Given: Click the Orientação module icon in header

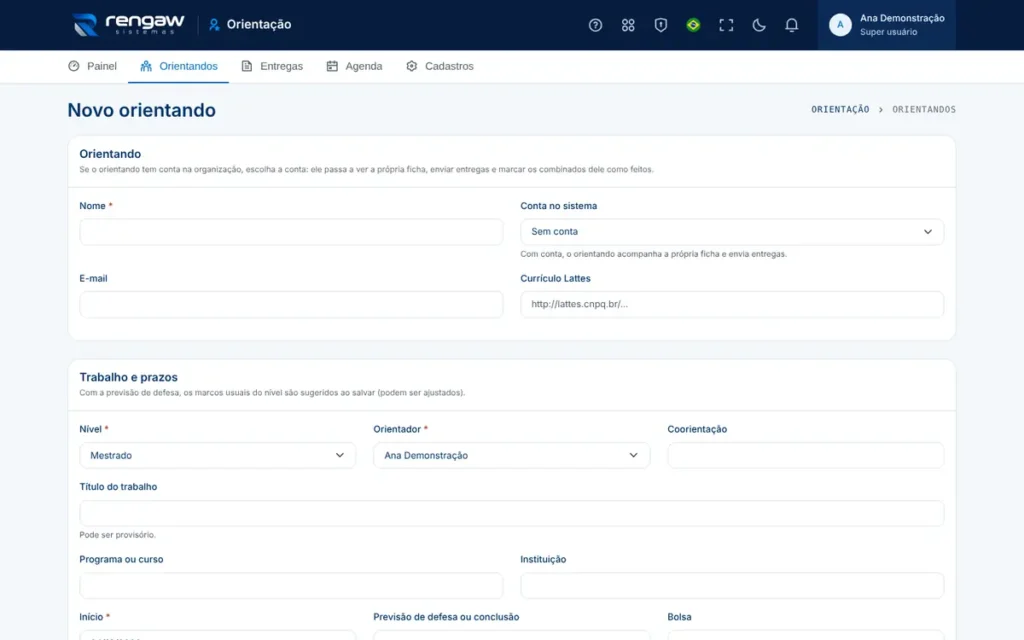Looking at the screenshot, I should (214, 25).
